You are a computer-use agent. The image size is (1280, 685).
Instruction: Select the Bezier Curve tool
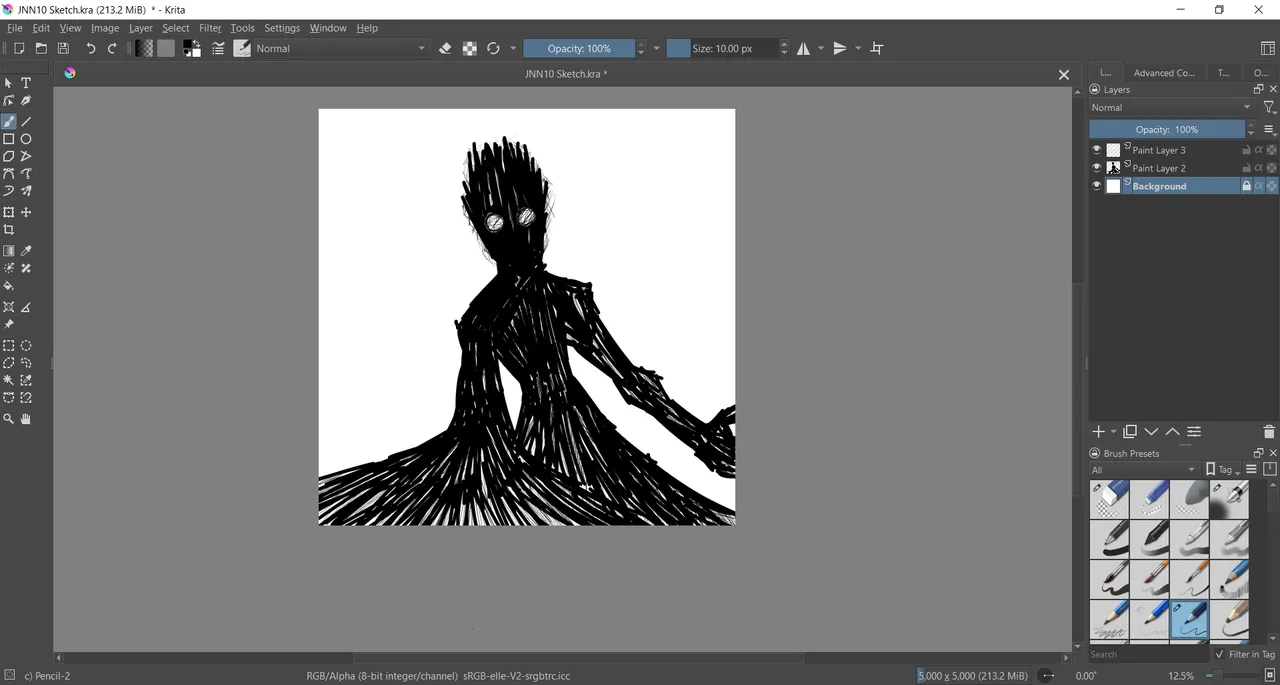click(x=9, y=174)
